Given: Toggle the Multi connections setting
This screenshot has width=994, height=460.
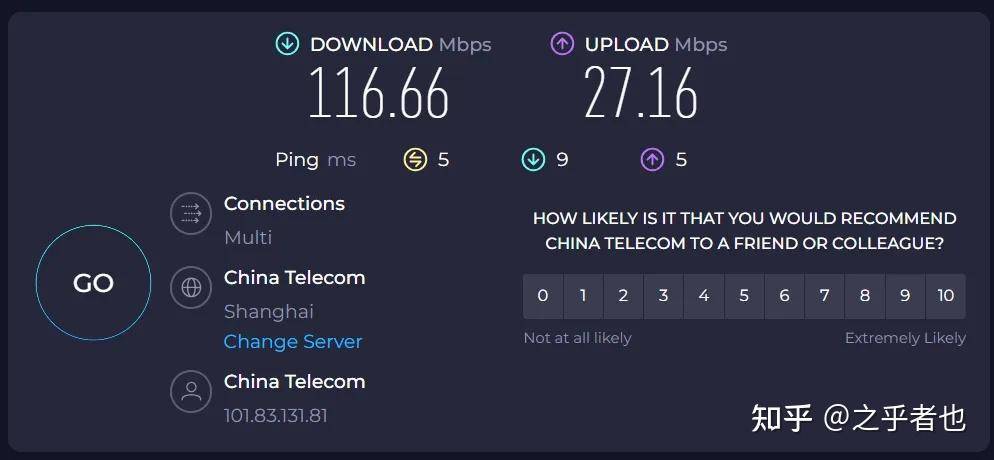Looking at the screenshot, I should coord(248,238).
